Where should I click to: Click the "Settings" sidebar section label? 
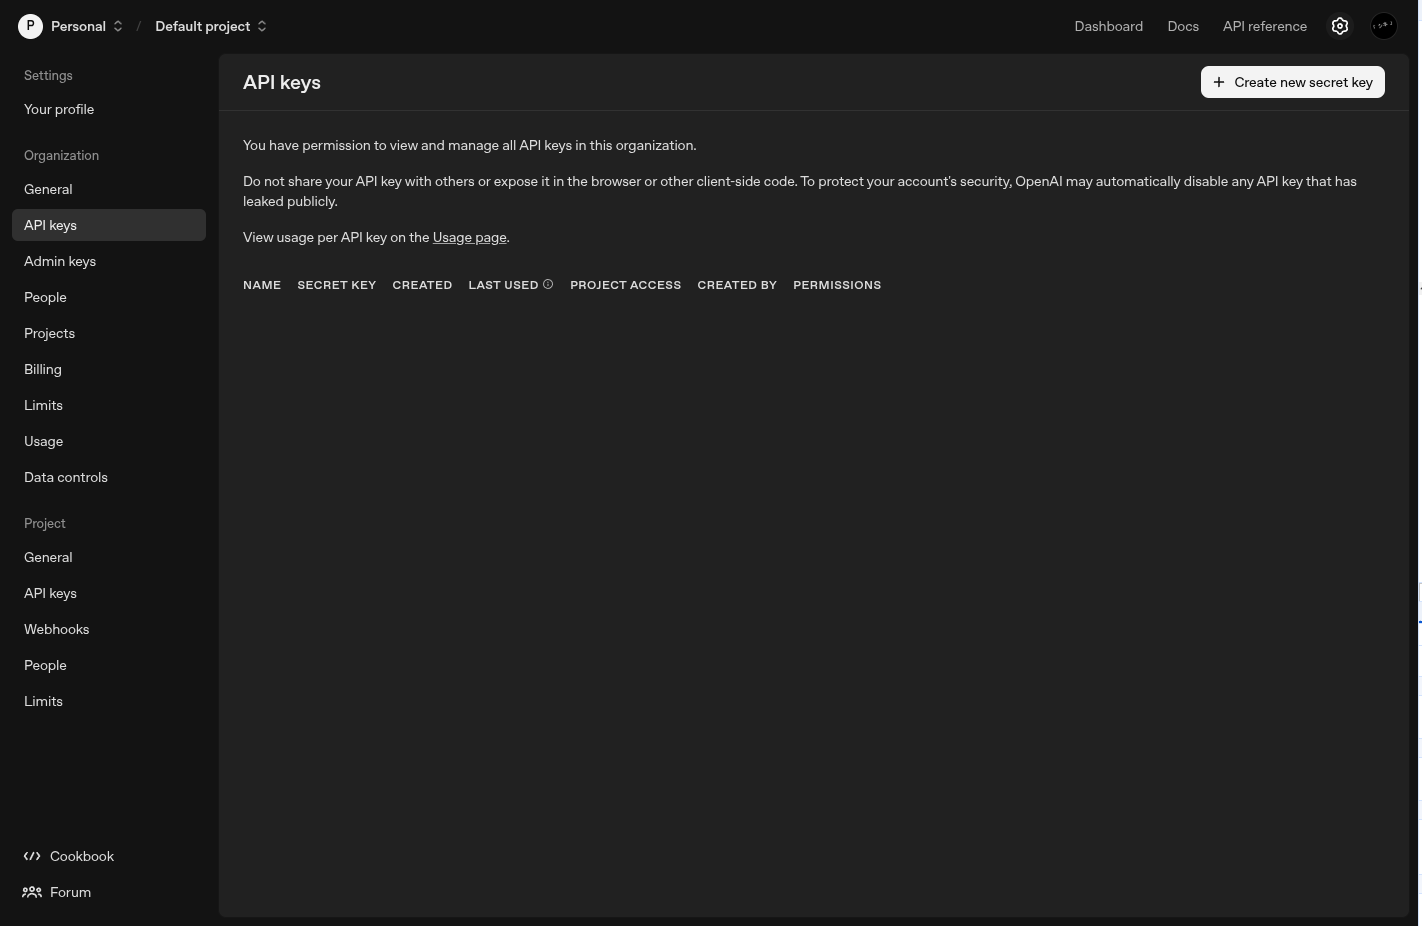[48, 75]
